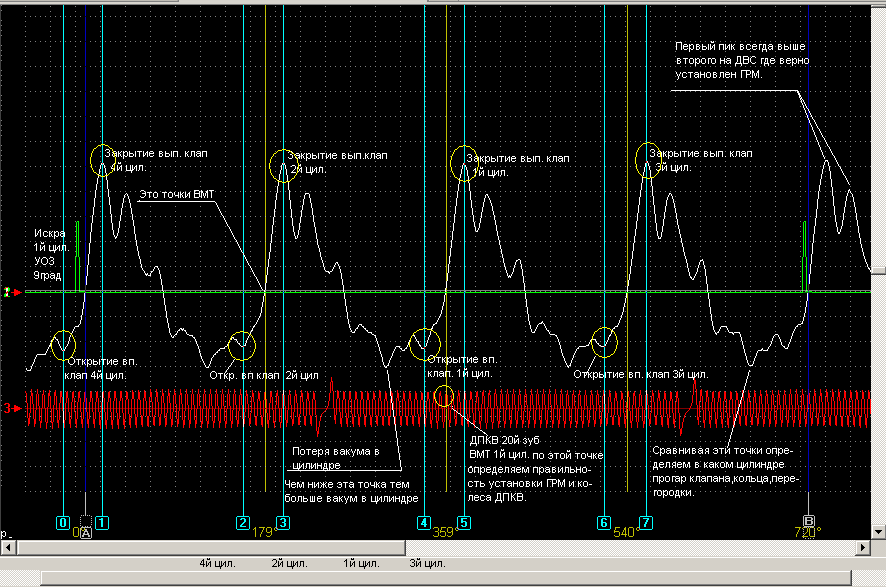Select timeline marker 6
The width and height of the screenshot is (886, 587).
click(604, 522)
